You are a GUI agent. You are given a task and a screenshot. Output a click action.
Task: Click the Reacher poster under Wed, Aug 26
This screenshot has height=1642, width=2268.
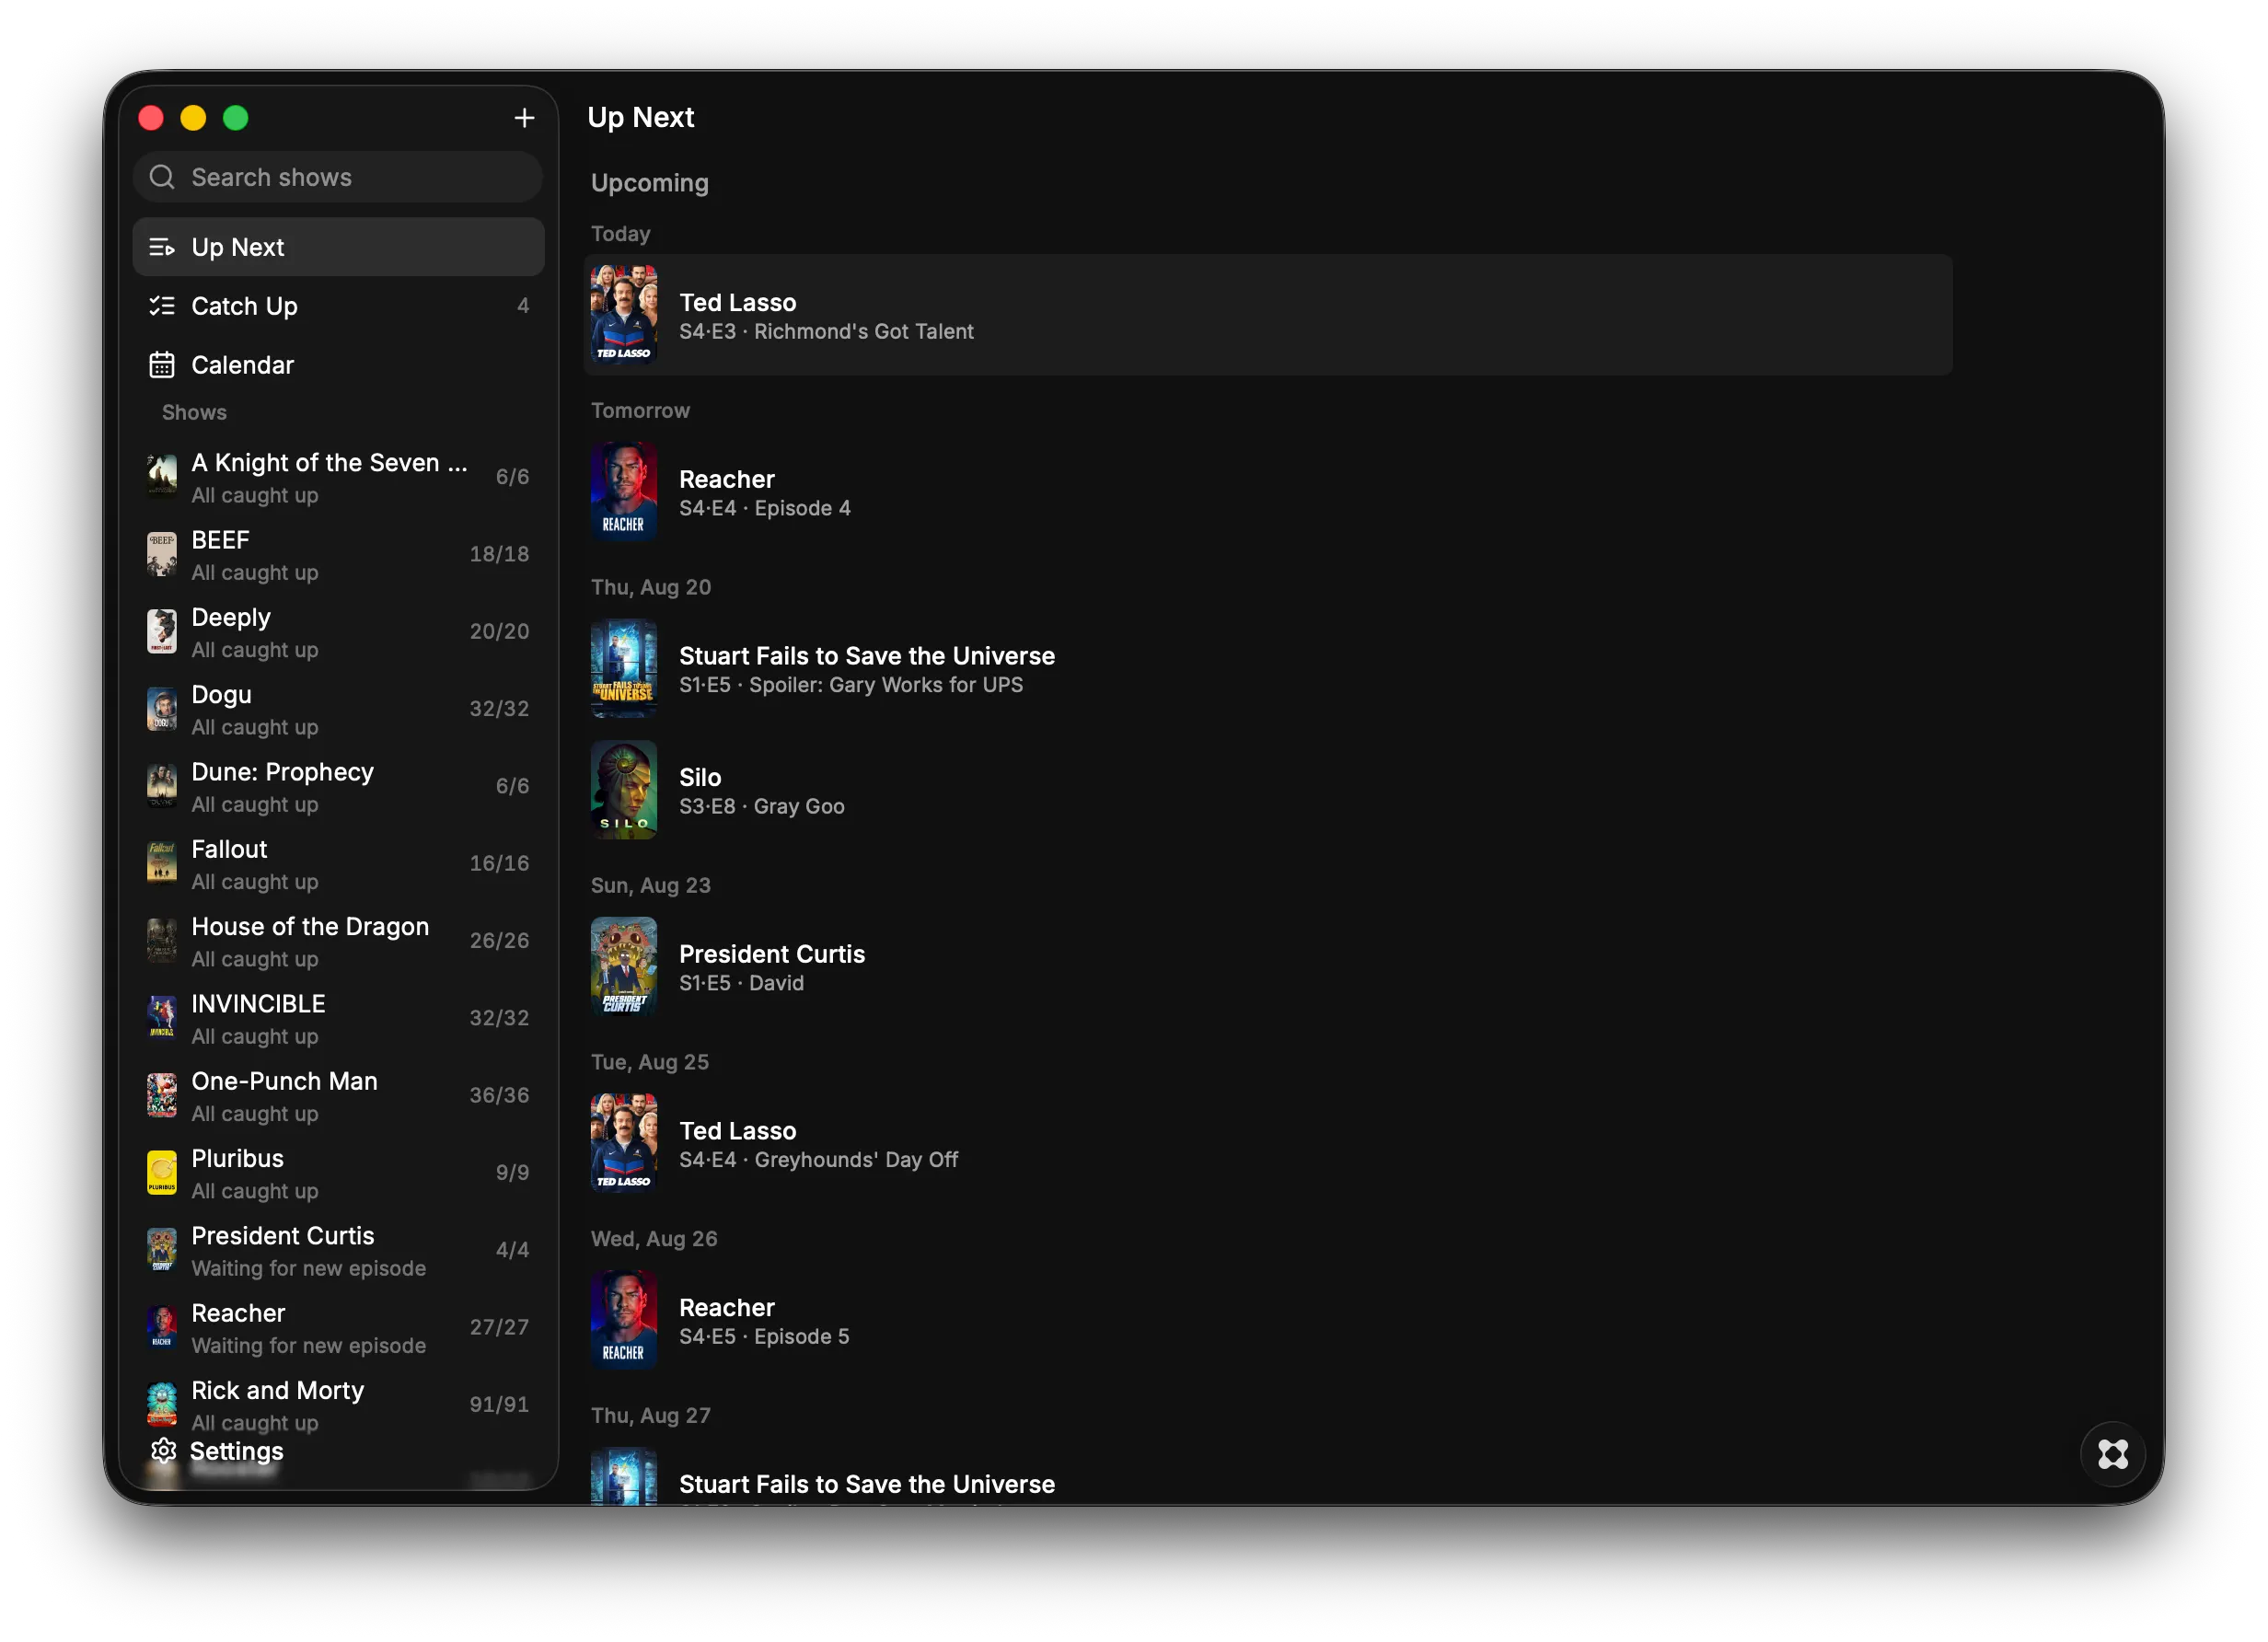pyautogui.click(x=624, y=1320)
